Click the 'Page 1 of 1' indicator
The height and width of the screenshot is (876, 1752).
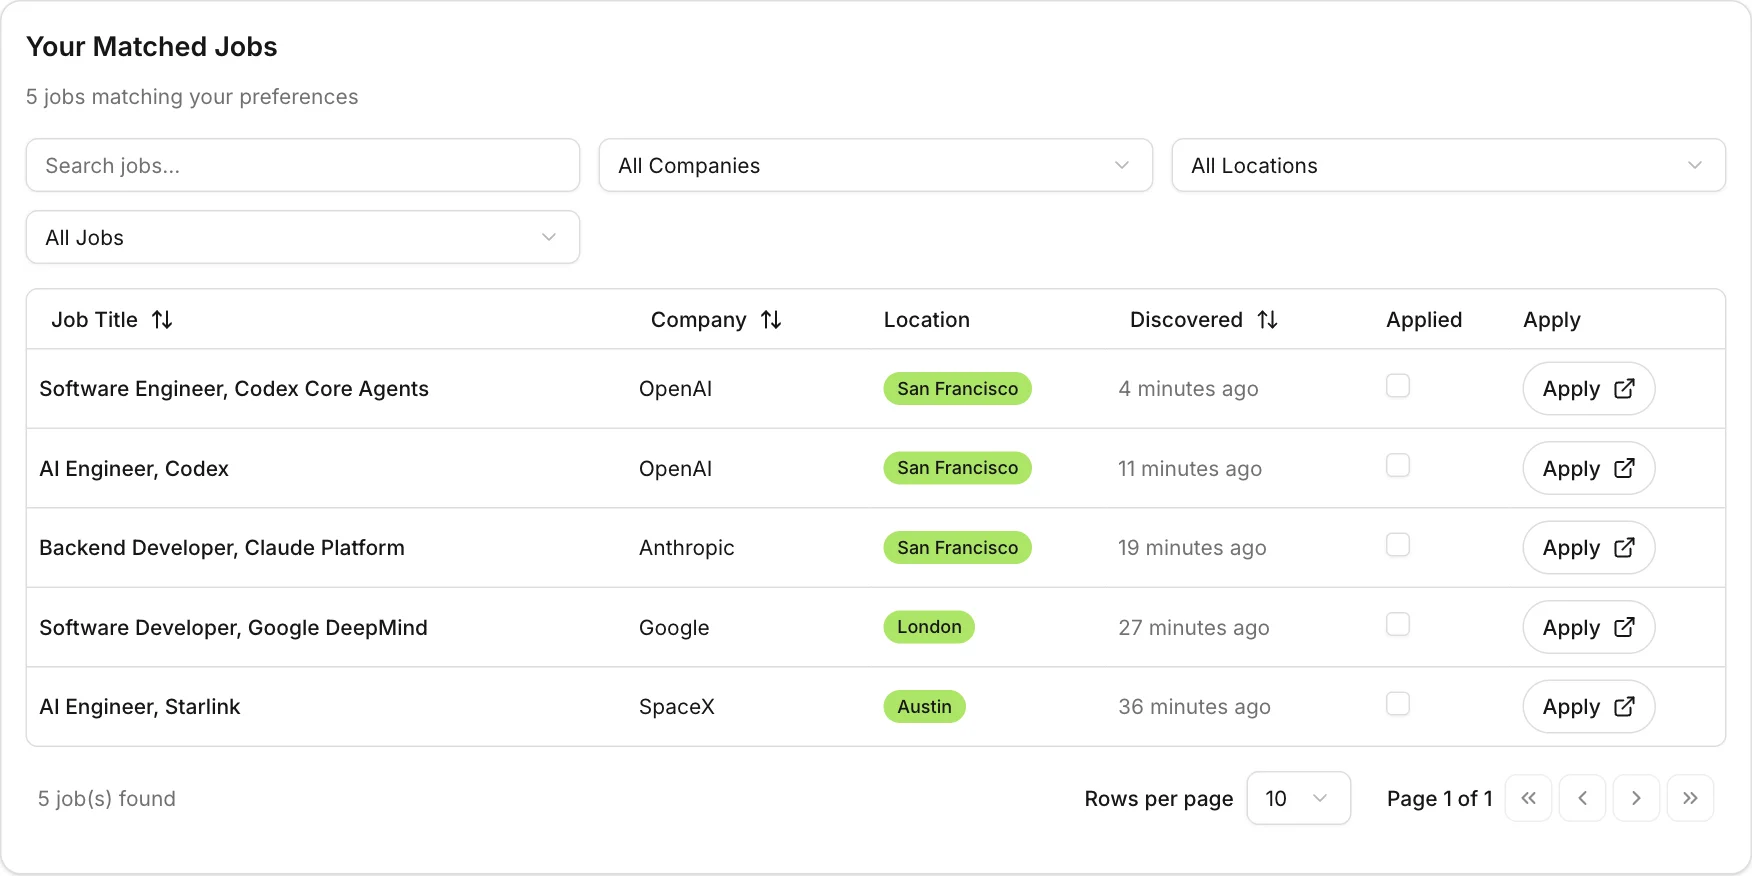[1439, 799]
